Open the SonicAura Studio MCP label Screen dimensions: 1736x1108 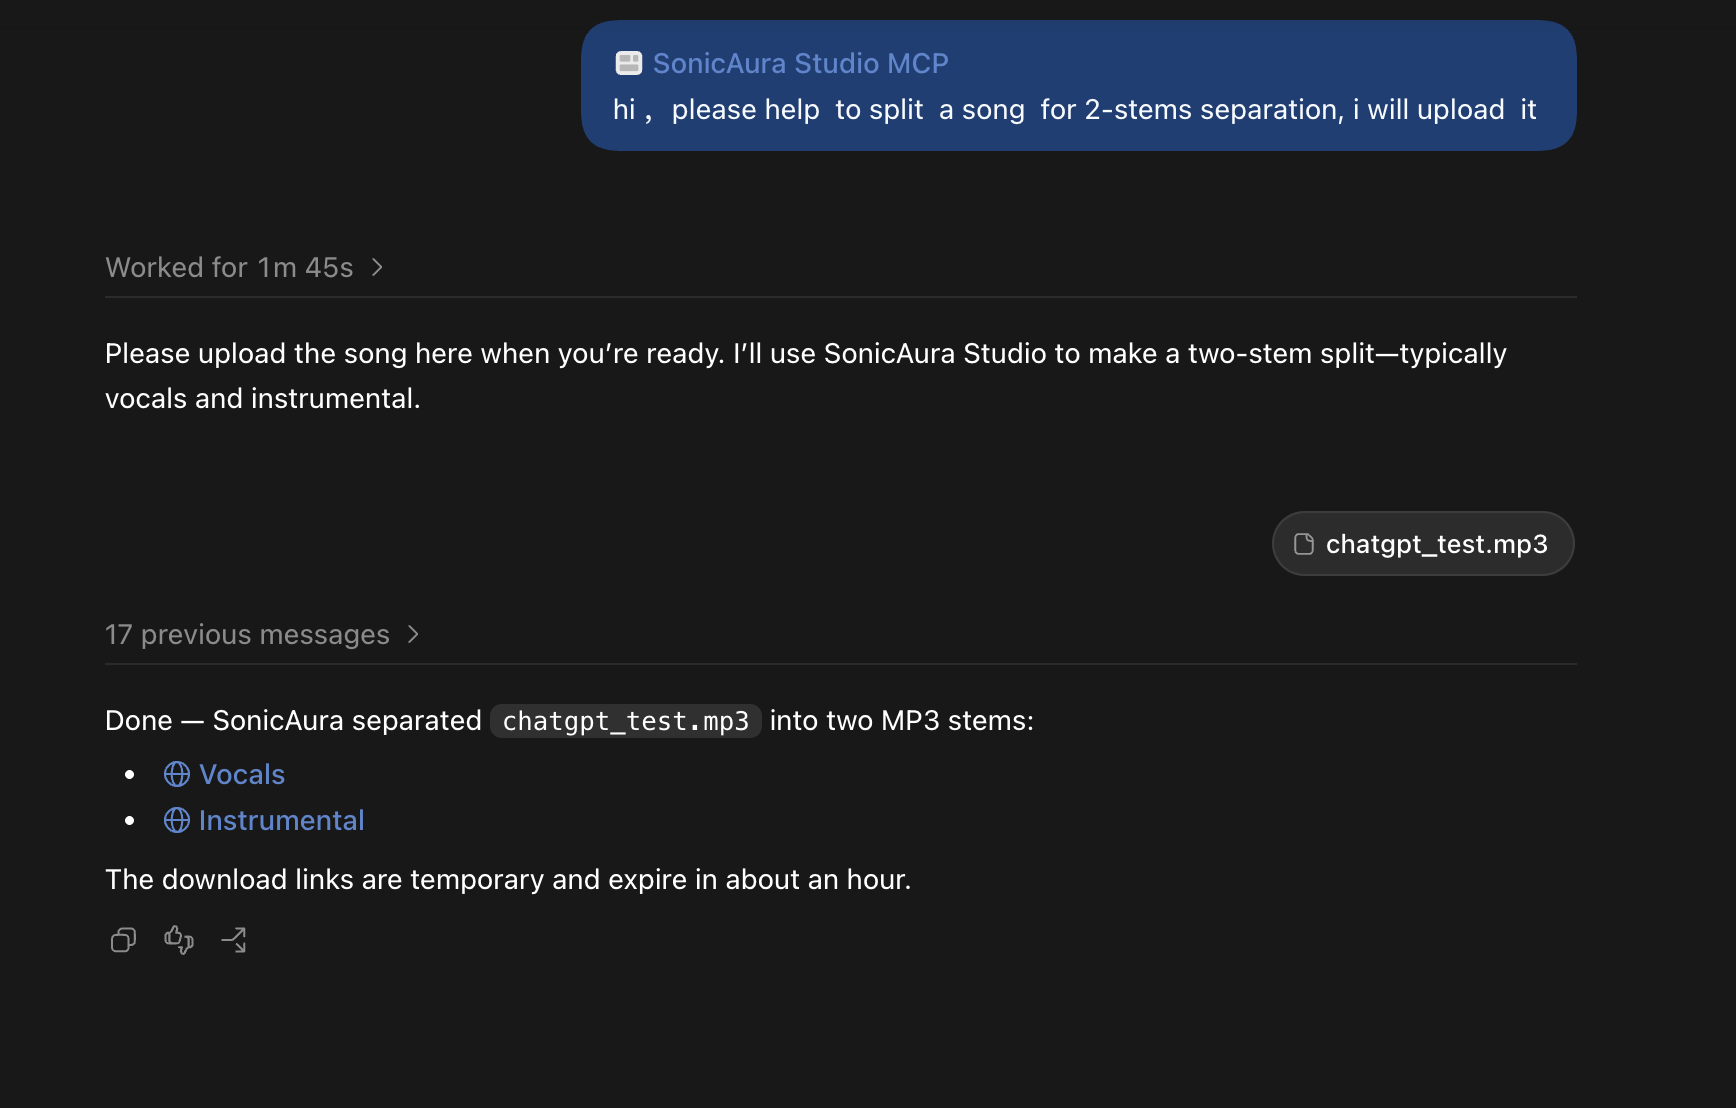800,63
